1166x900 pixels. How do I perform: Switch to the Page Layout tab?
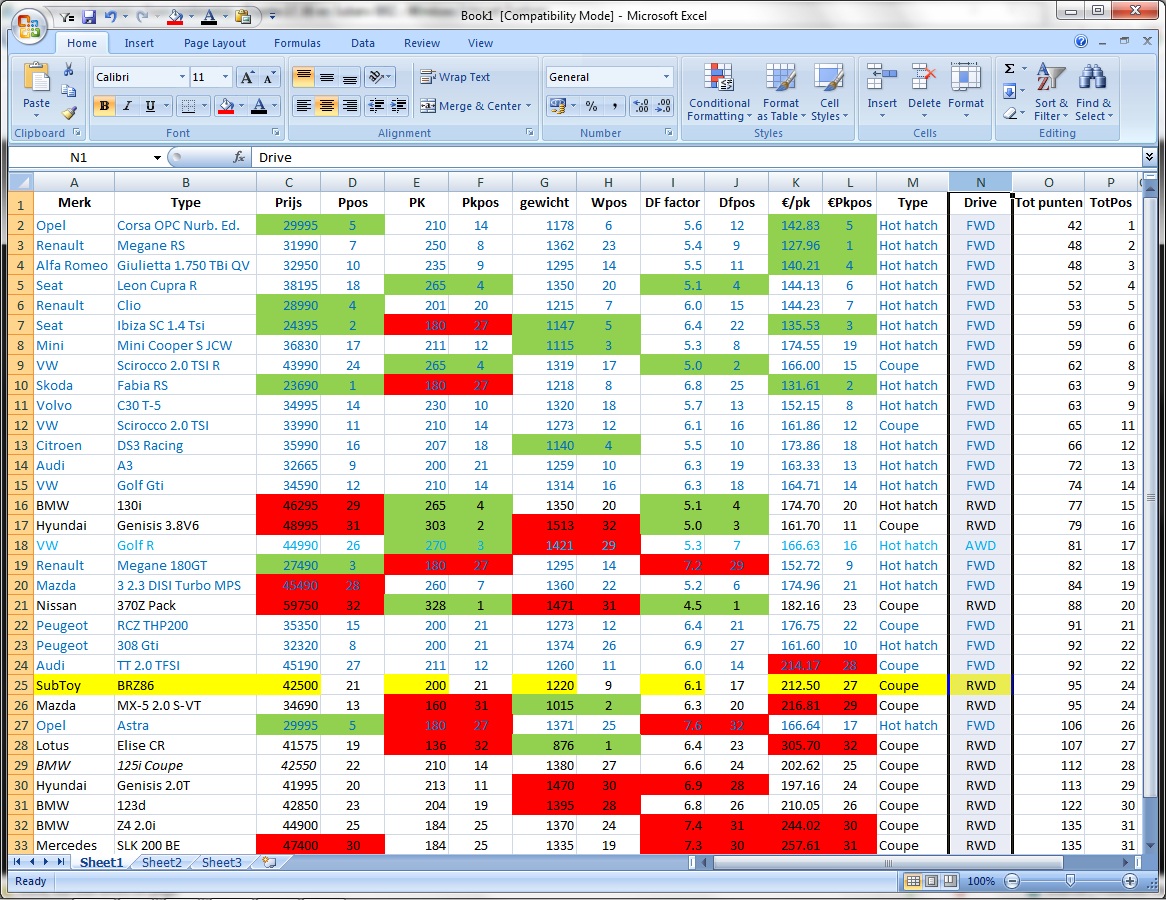(x=215, y=43)
